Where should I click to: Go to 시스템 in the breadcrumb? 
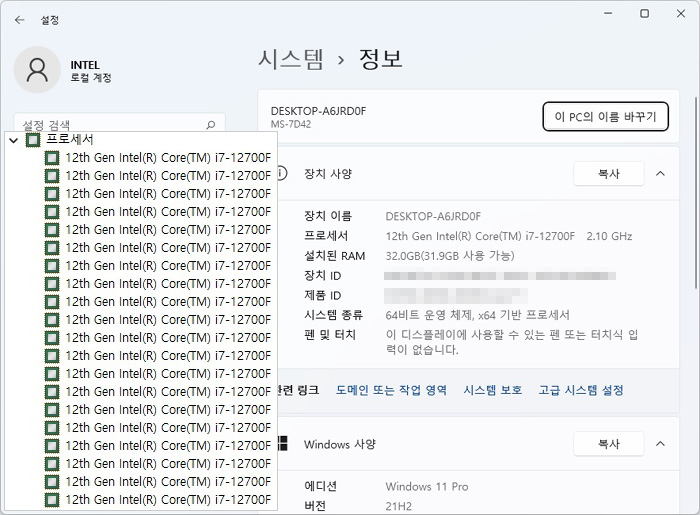click(291, 59)
